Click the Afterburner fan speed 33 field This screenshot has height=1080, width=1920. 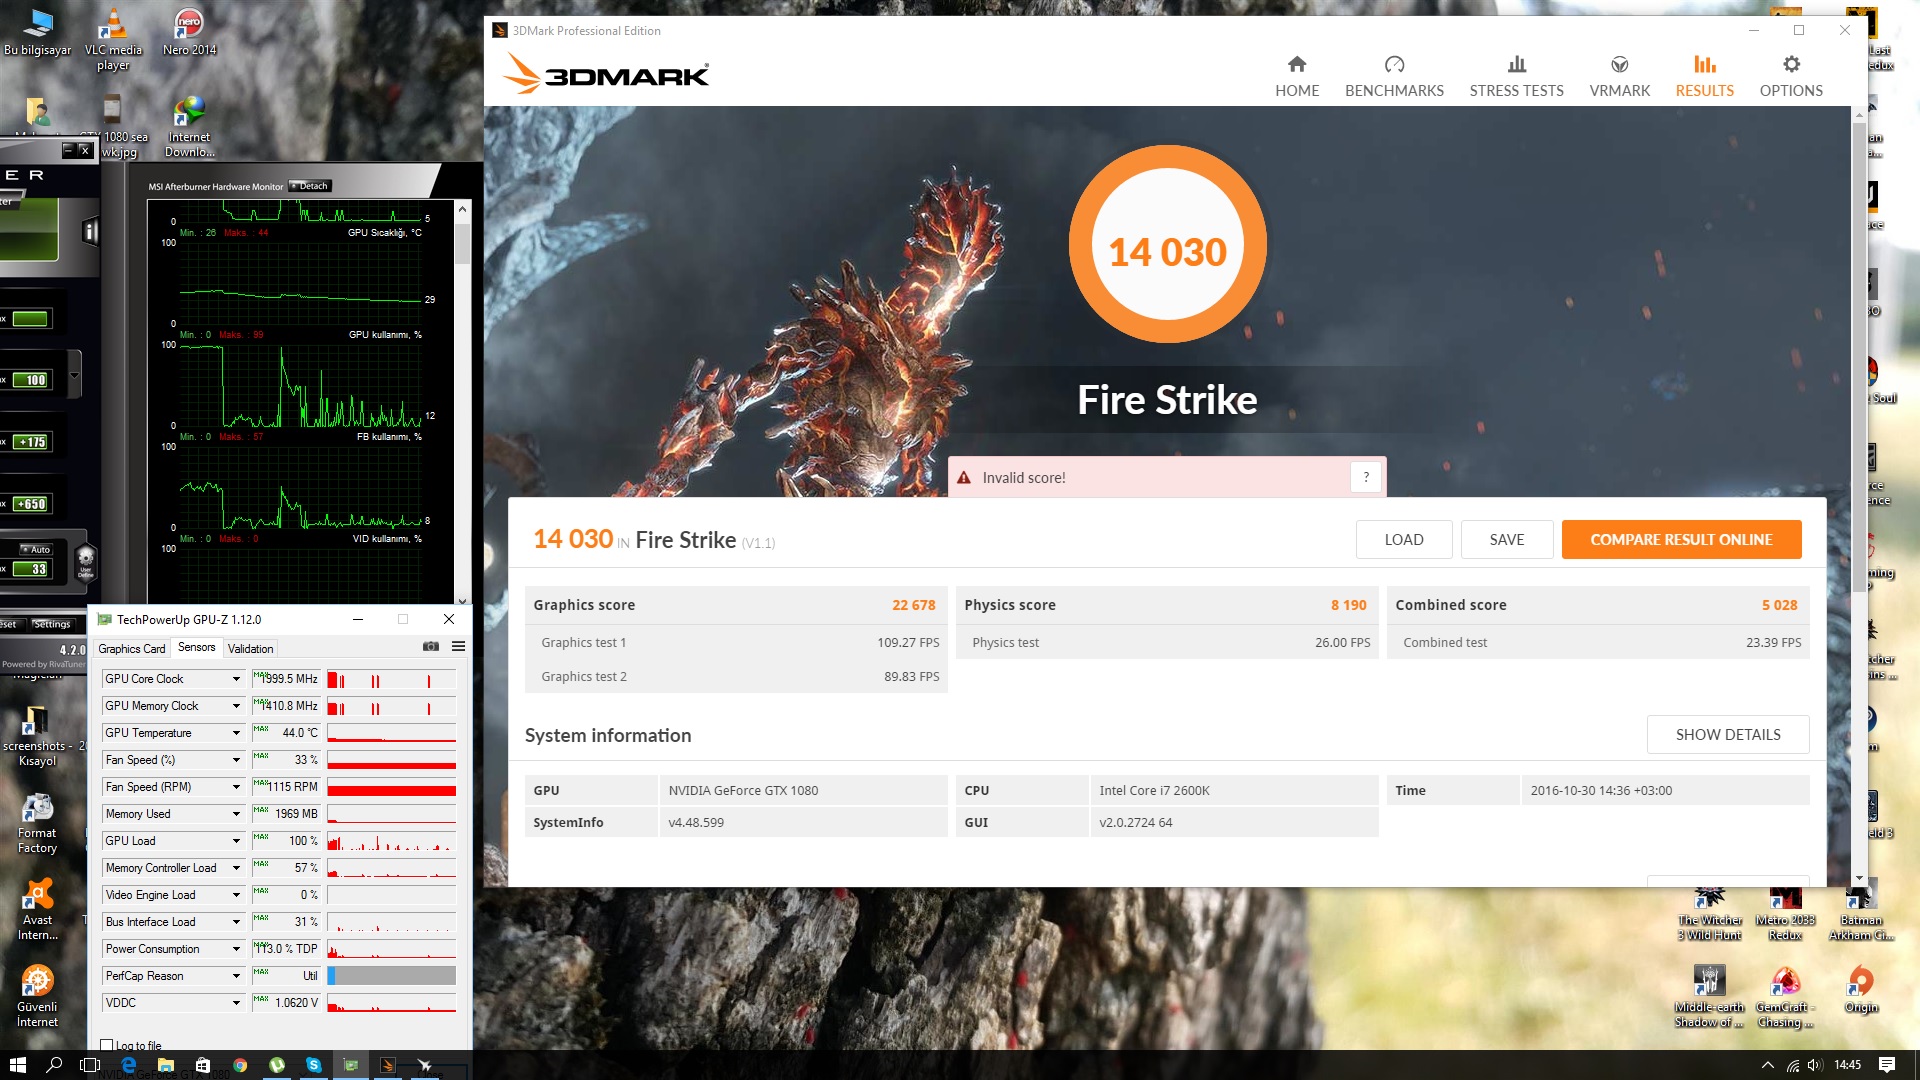tap(31, 569)
